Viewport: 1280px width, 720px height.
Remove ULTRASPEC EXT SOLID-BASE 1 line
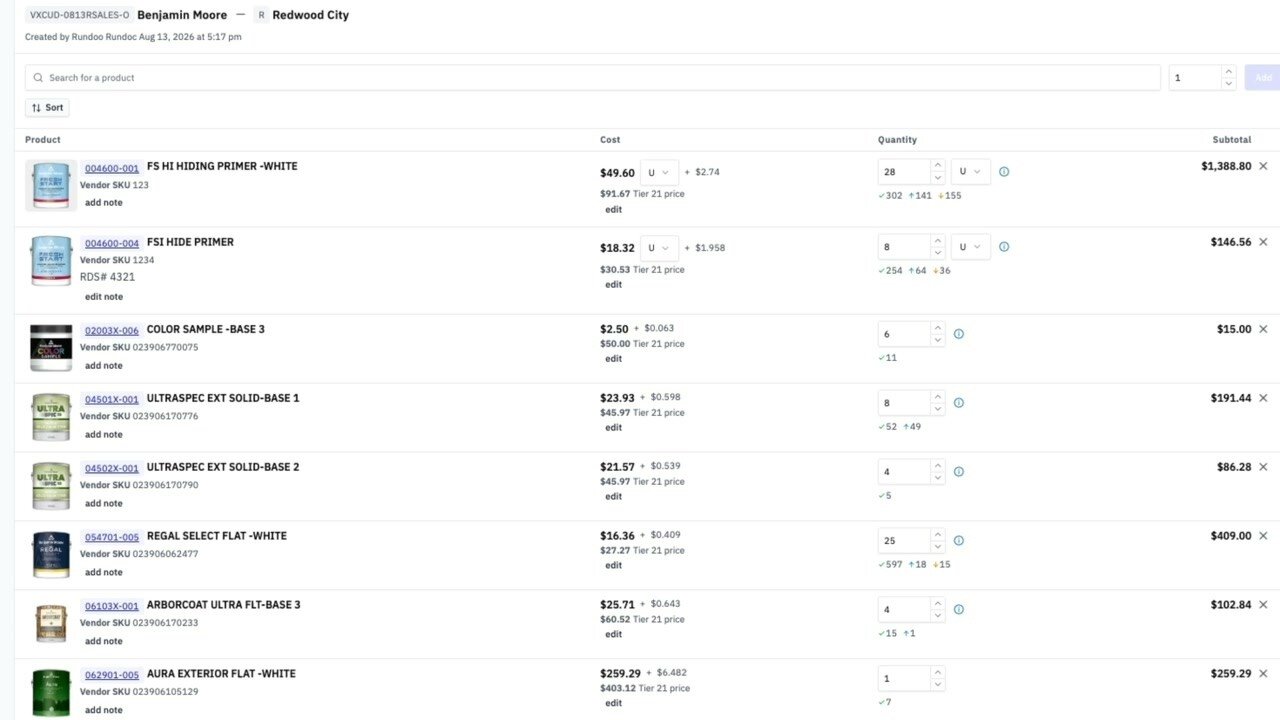pos(1263,398)
